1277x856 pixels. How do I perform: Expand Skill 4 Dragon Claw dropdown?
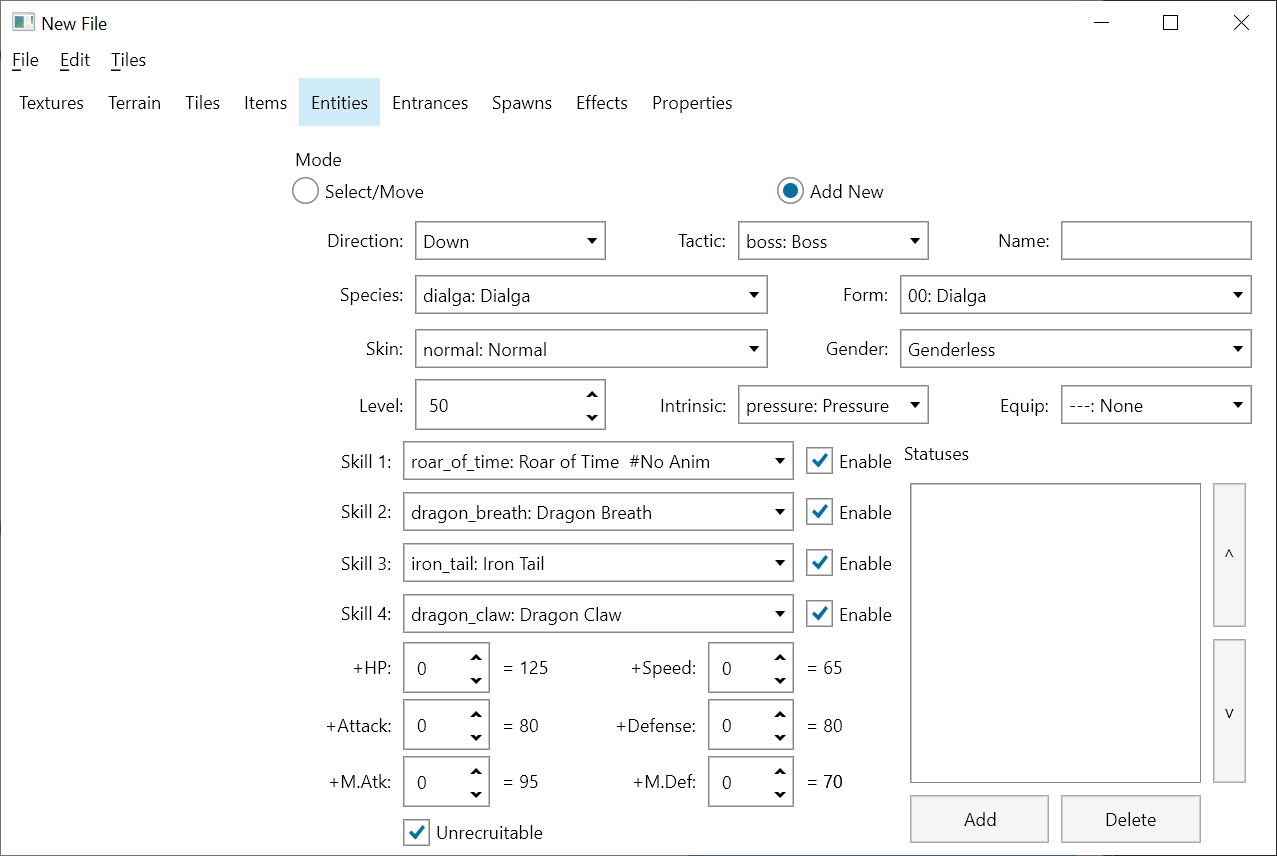click(x=598, y=614)
